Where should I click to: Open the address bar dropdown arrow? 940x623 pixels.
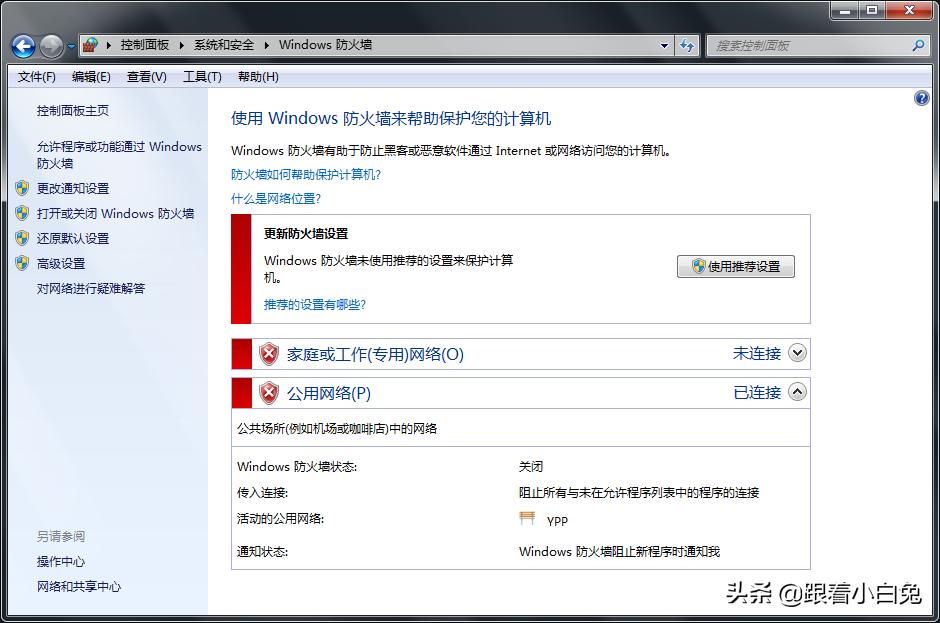tap(664, 45)
